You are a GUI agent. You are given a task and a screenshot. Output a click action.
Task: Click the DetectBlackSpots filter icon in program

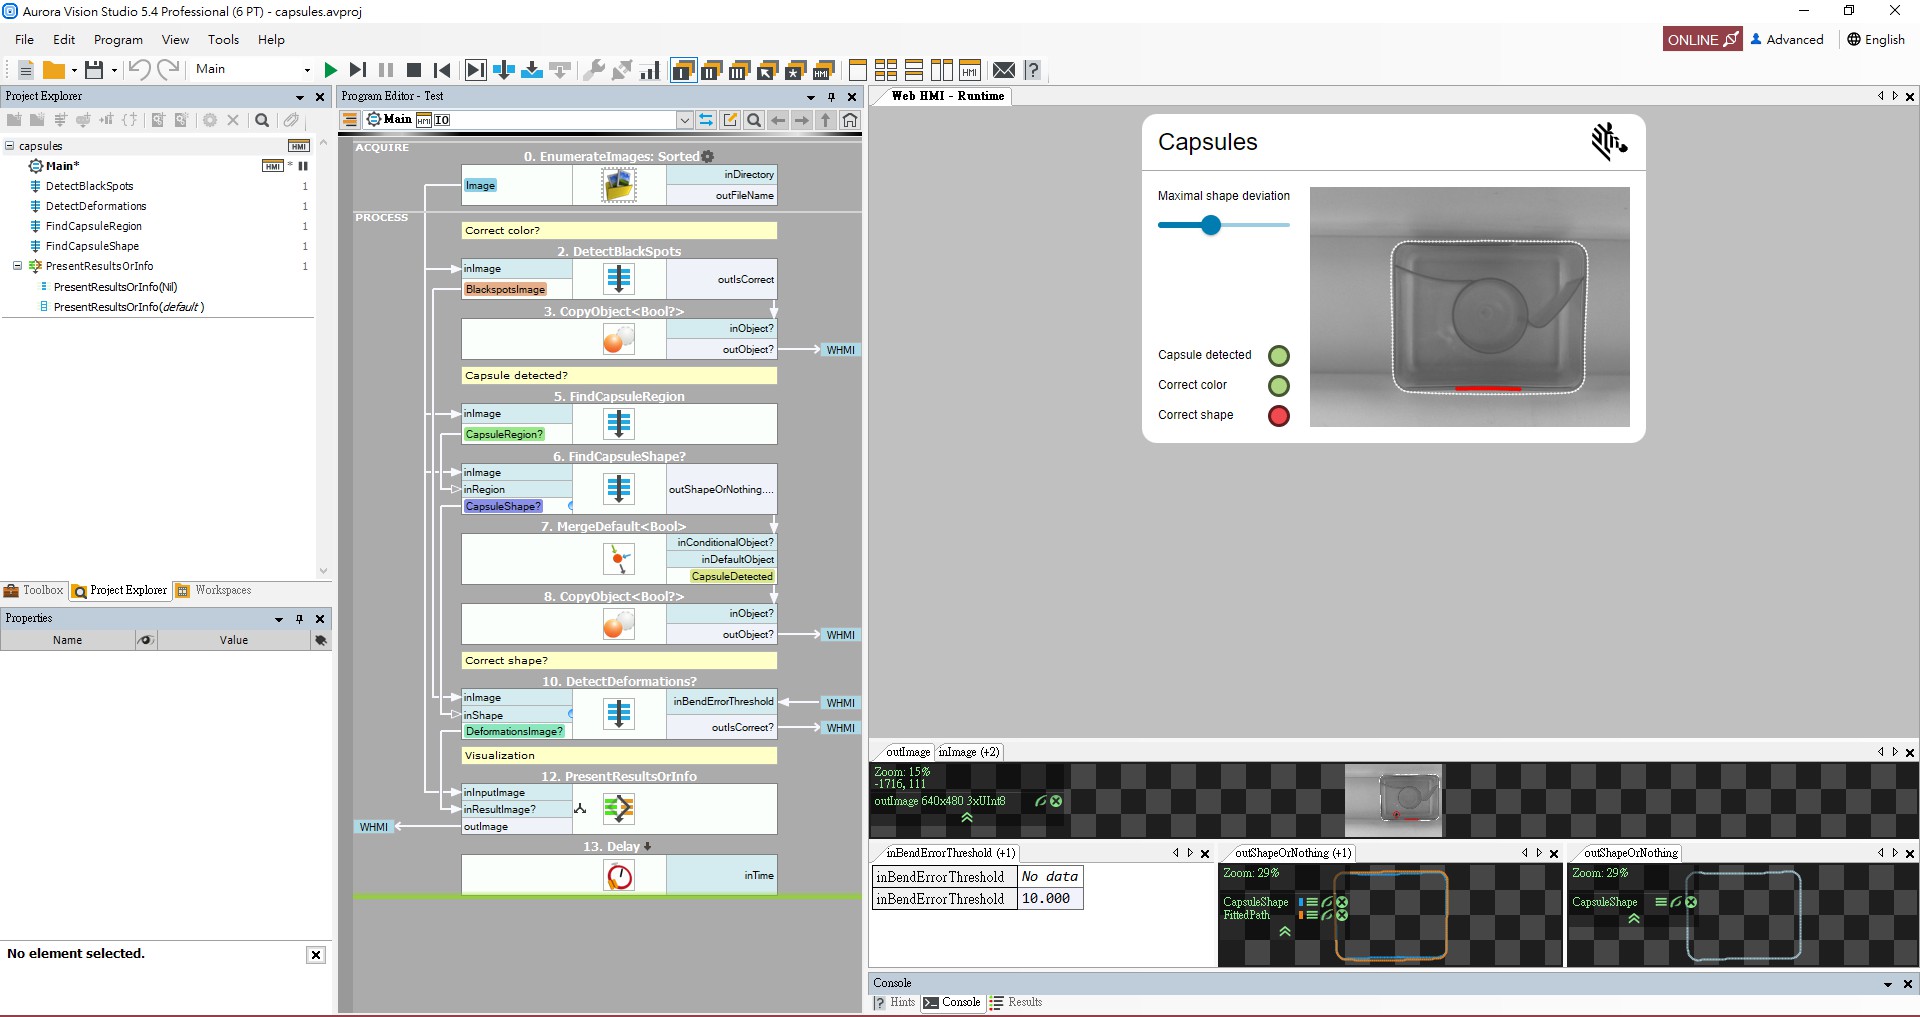click(619, 279)
